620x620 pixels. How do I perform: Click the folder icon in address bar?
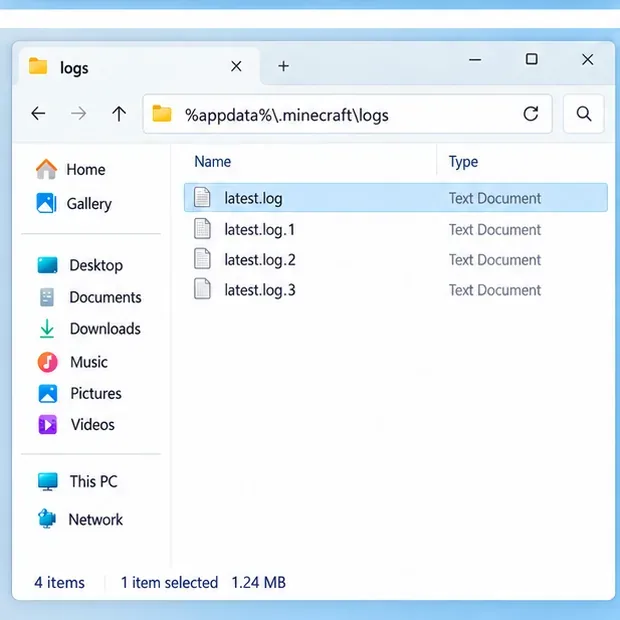162,114
